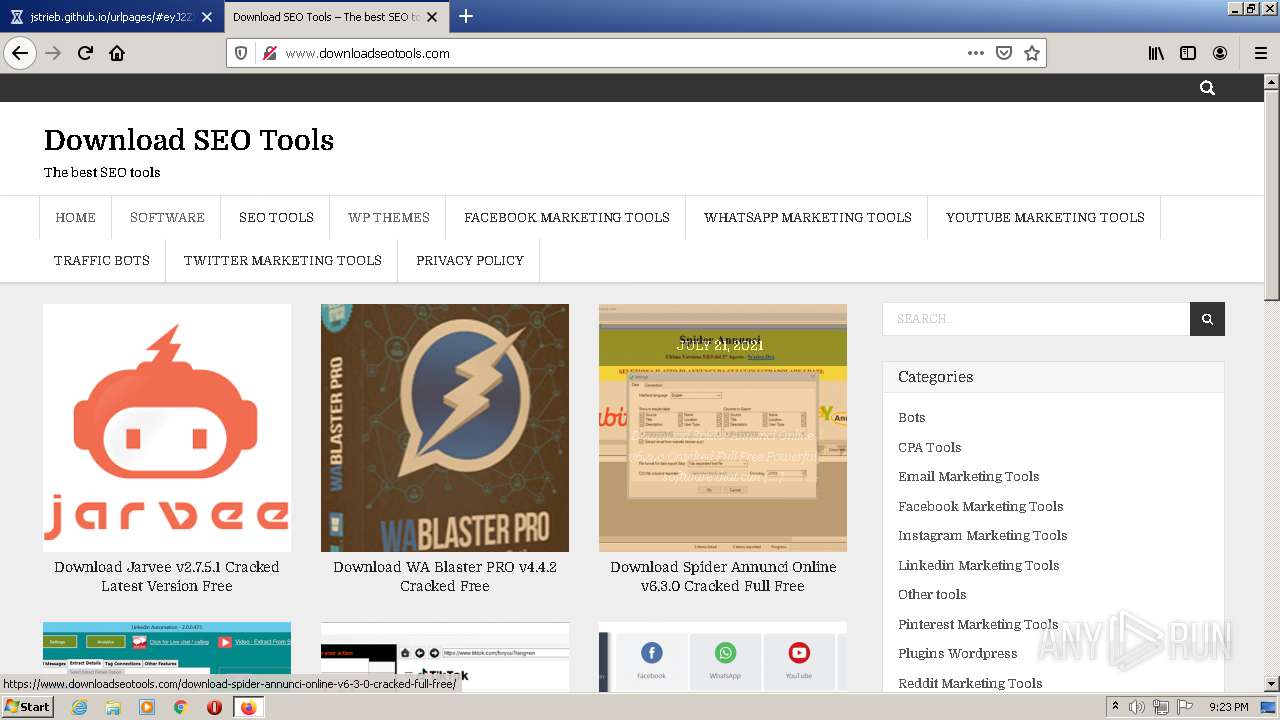This screenshot has width=1280, height=720.
Task: Click the page vertical scrollbar down arrow
Action: tap(1271, 684)
